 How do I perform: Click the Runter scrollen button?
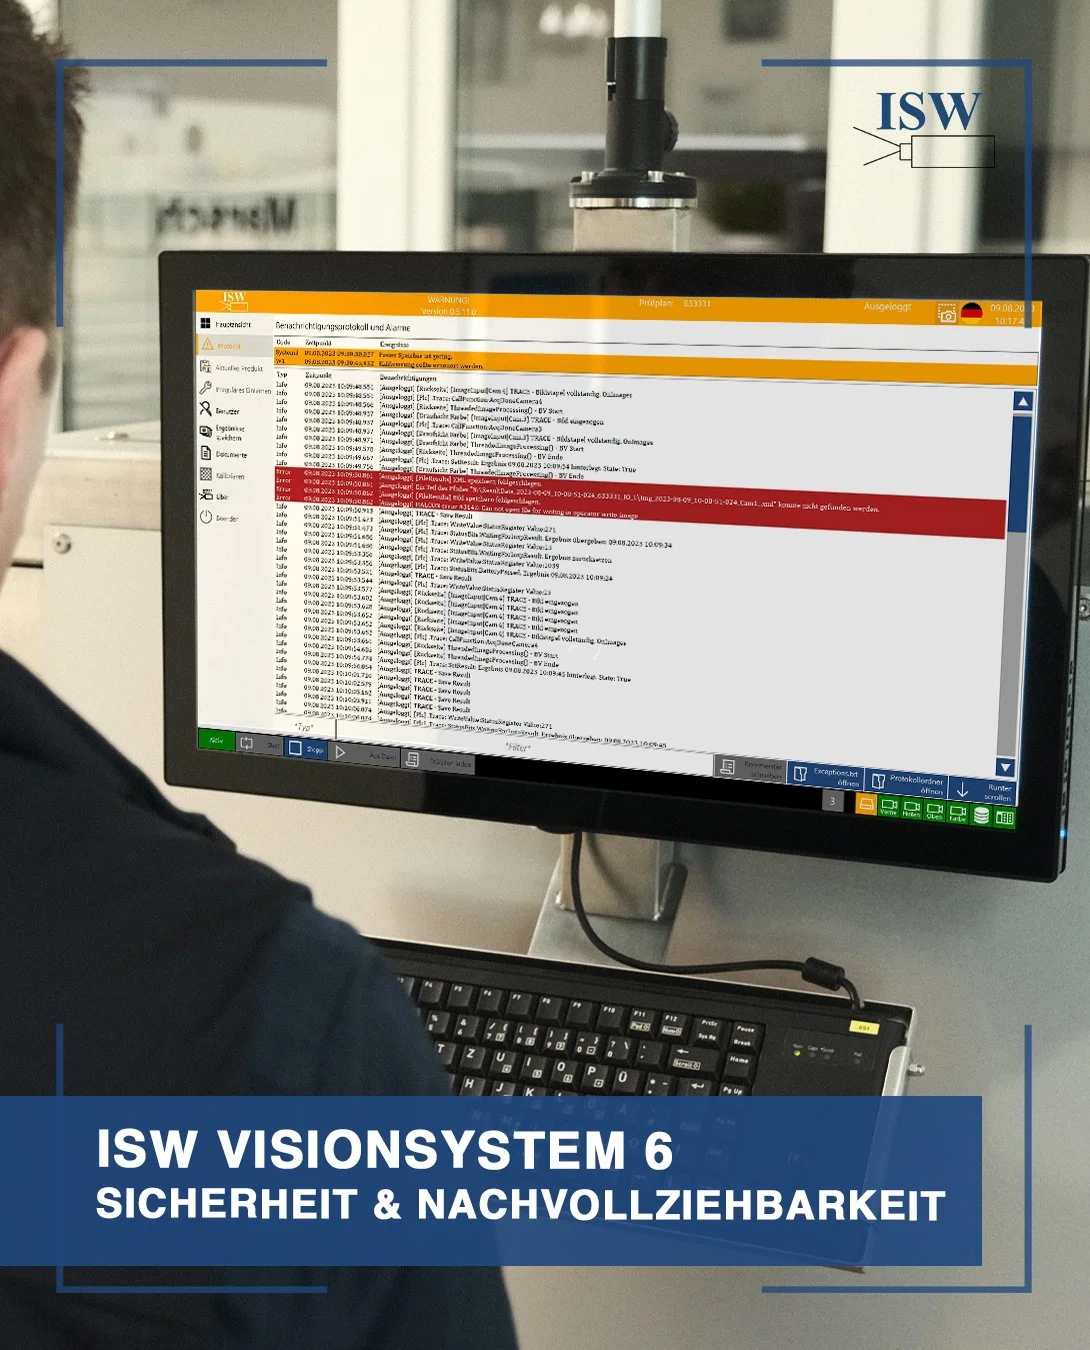click(981, 791)
